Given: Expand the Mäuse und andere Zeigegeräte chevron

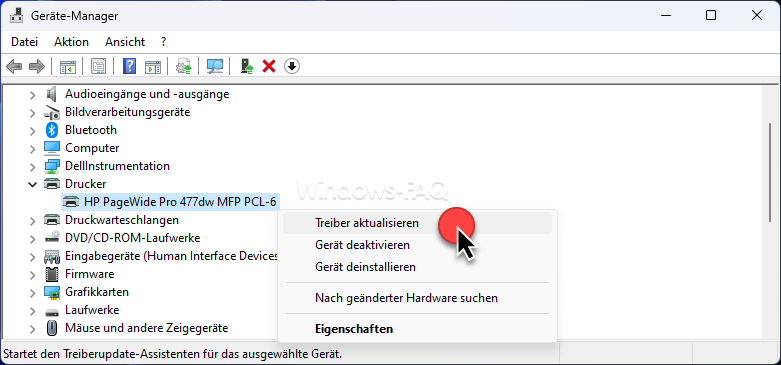Looking at the screenshot, I should coord(32,328).
